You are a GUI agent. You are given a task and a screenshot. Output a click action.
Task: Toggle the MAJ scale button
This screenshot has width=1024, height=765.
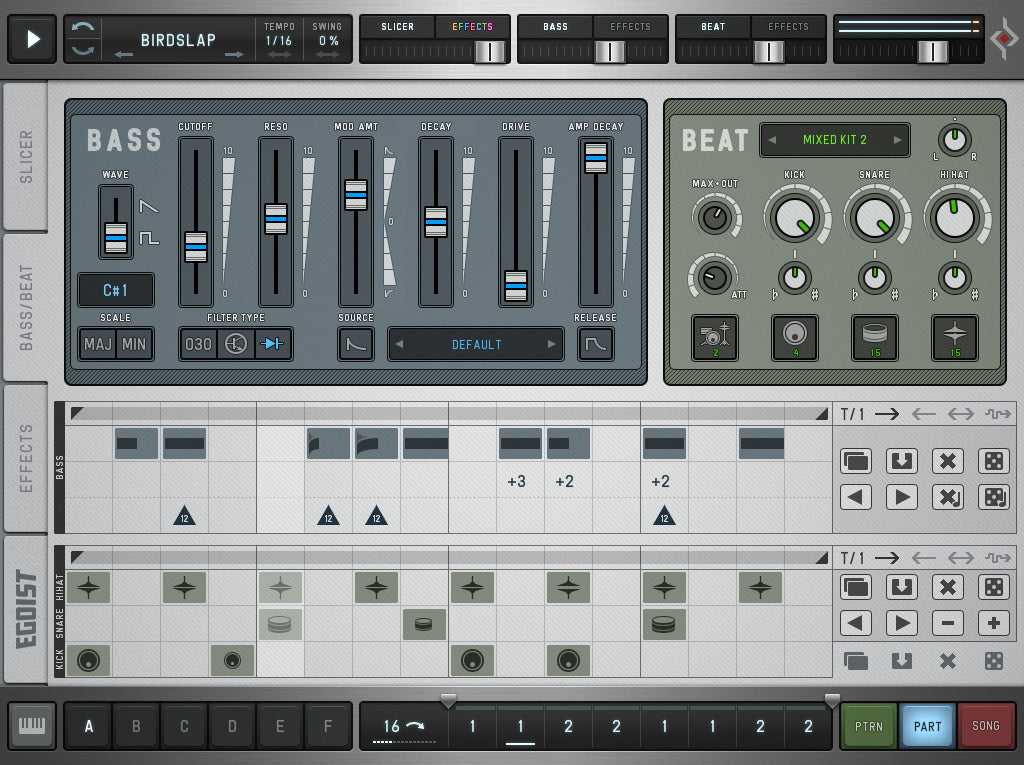coord(98,344)
